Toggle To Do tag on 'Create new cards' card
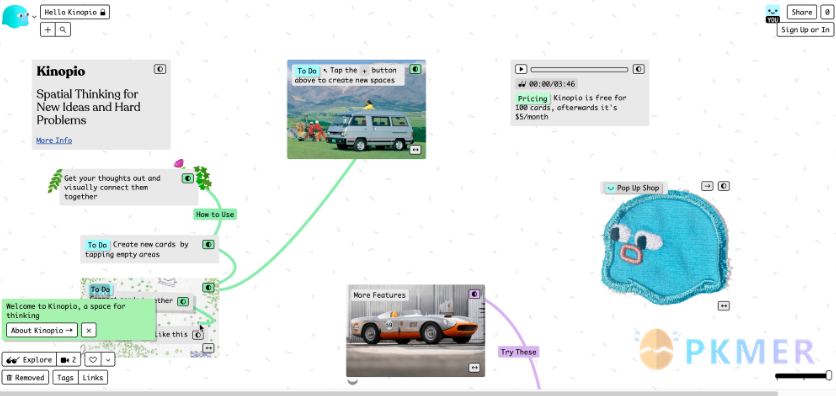The height and width of the screenshot is (396, 836). [x=97, y=245]
